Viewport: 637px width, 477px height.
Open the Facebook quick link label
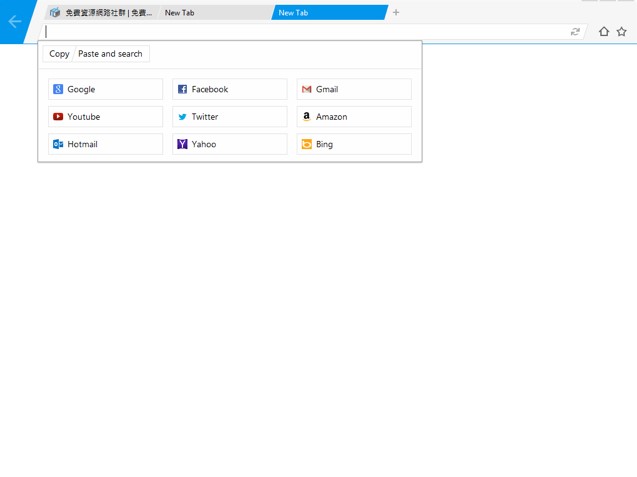click(x=210, y=89)
